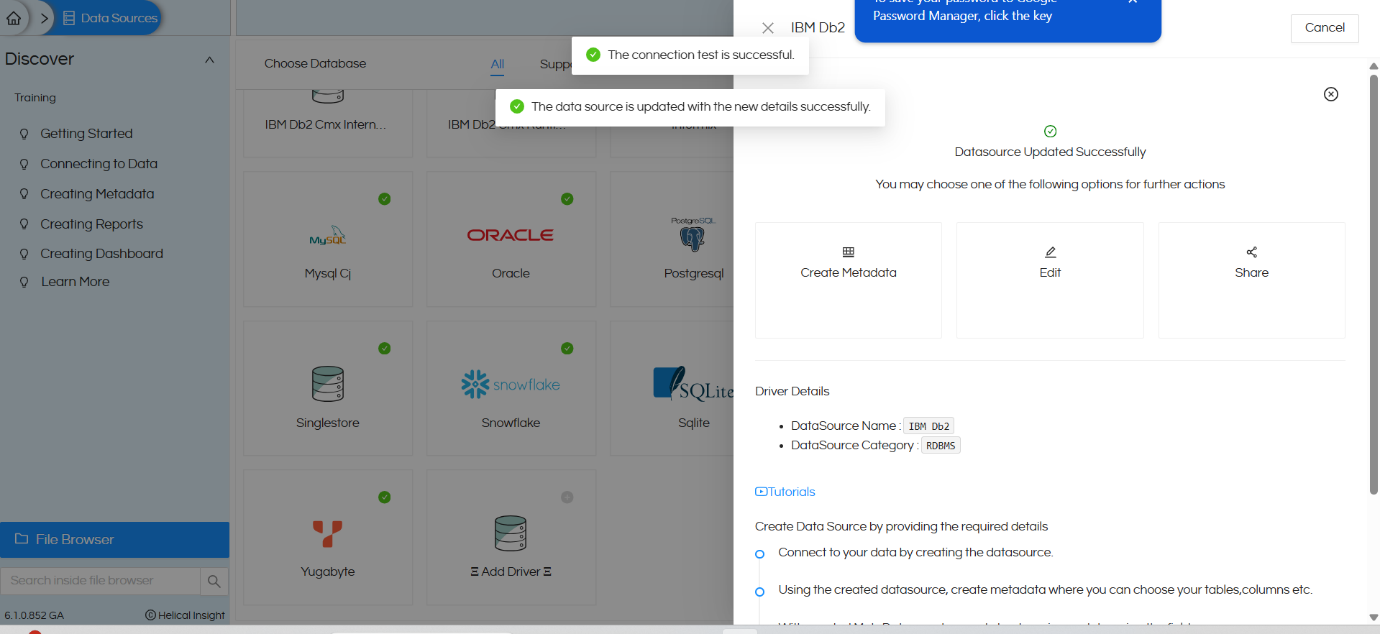Open the Tutorials link
Viewport: 1380px width, 634px height.
click(785, 491)
